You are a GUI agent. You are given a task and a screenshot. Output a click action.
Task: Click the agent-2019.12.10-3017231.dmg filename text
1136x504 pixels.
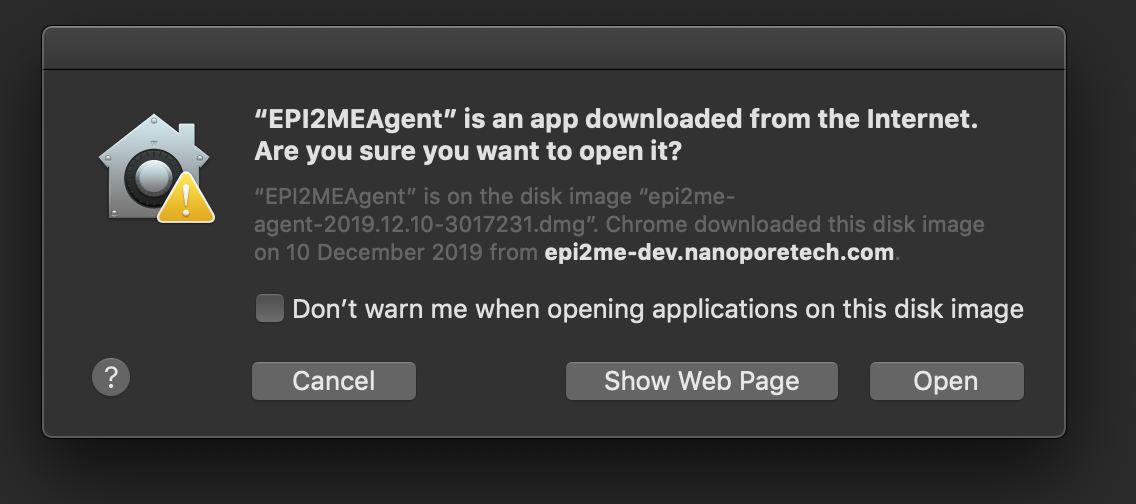(x=419, y=224)
